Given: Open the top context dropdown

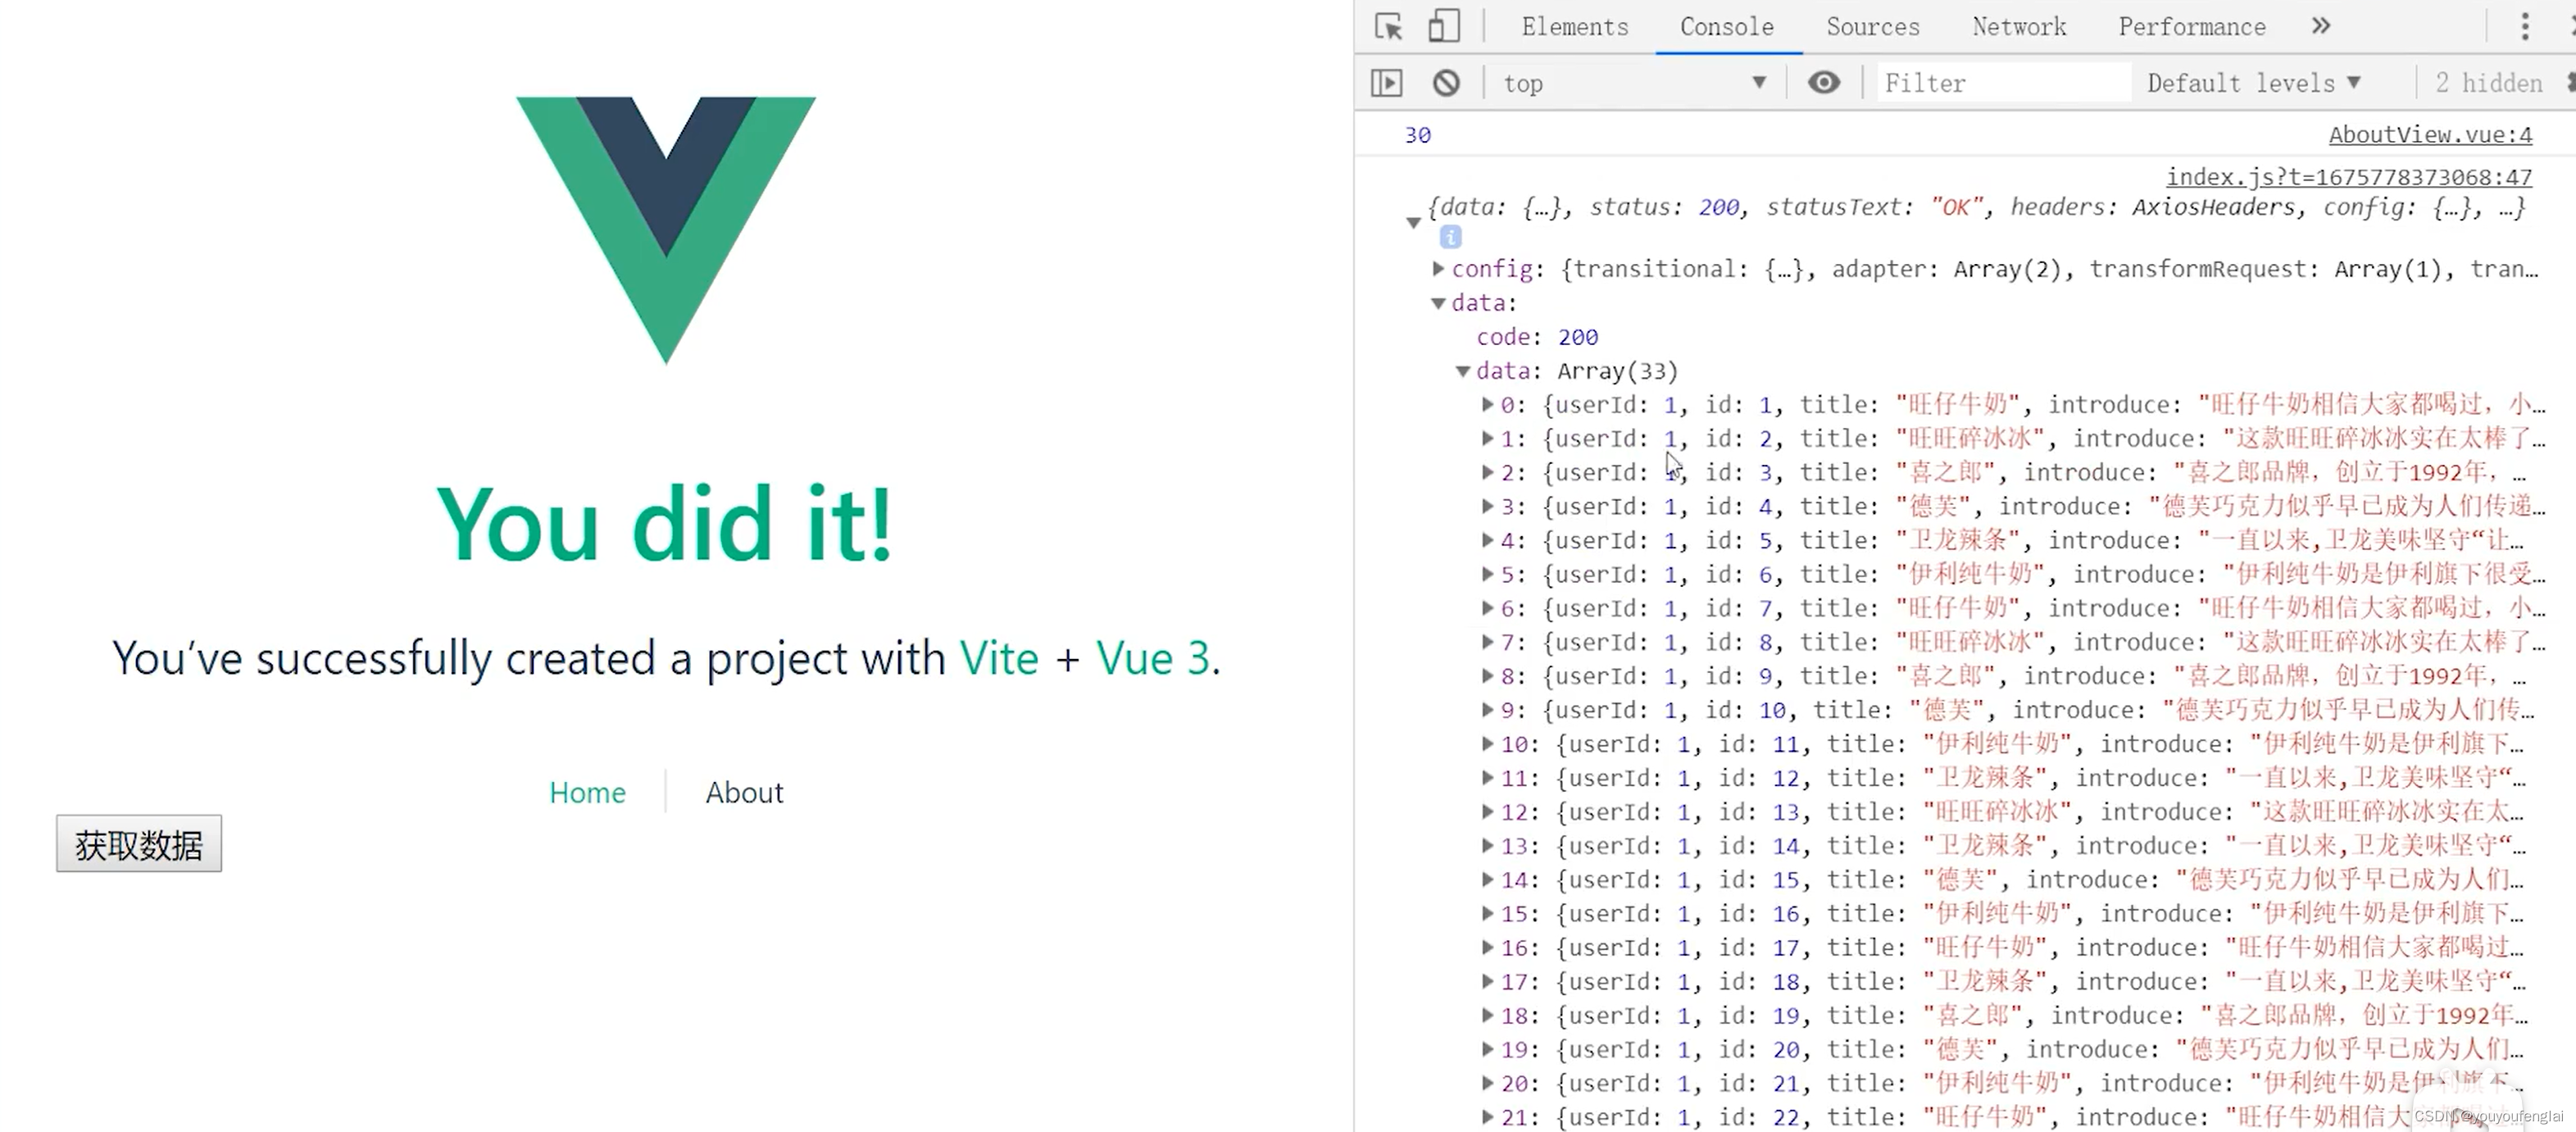Looking at the screenshot, I should coord(1634,83).
